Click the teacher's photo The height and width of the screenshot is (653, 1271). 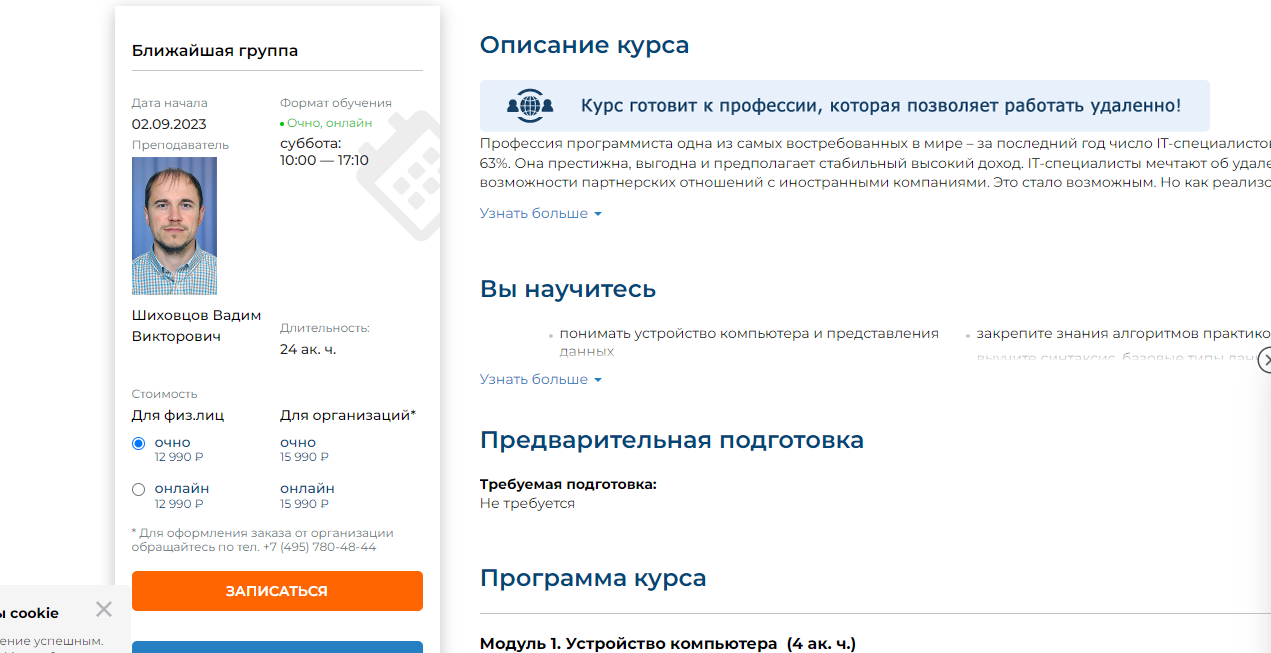pyautogui.click(x=174, y=226)
